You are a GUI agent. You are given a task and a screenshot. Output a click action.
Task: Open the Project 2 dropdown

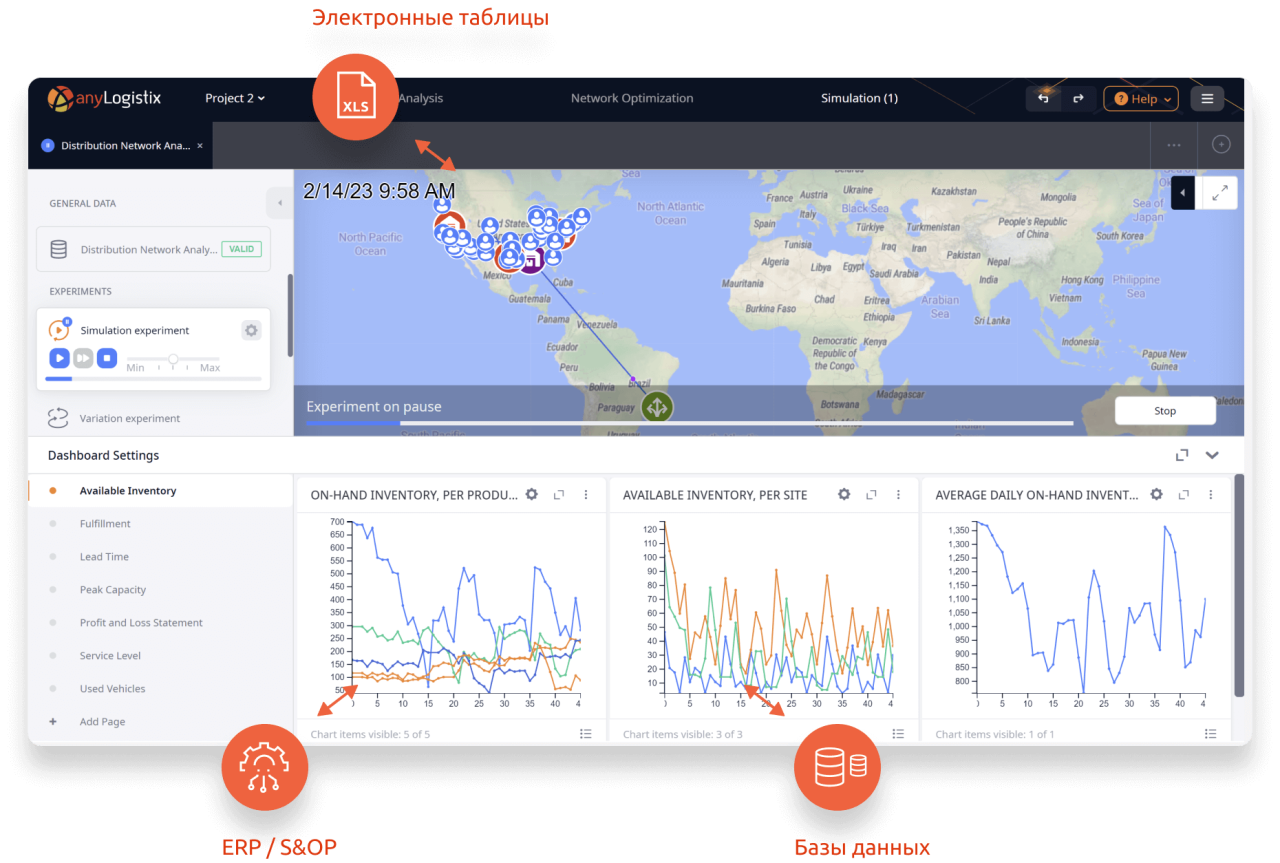pos(235,98)
